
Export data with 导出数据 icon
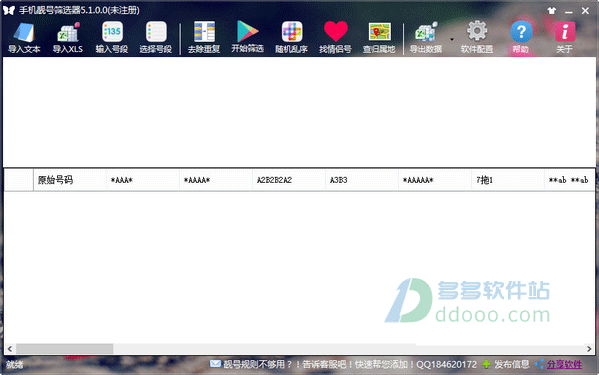[x=426, y=37]
